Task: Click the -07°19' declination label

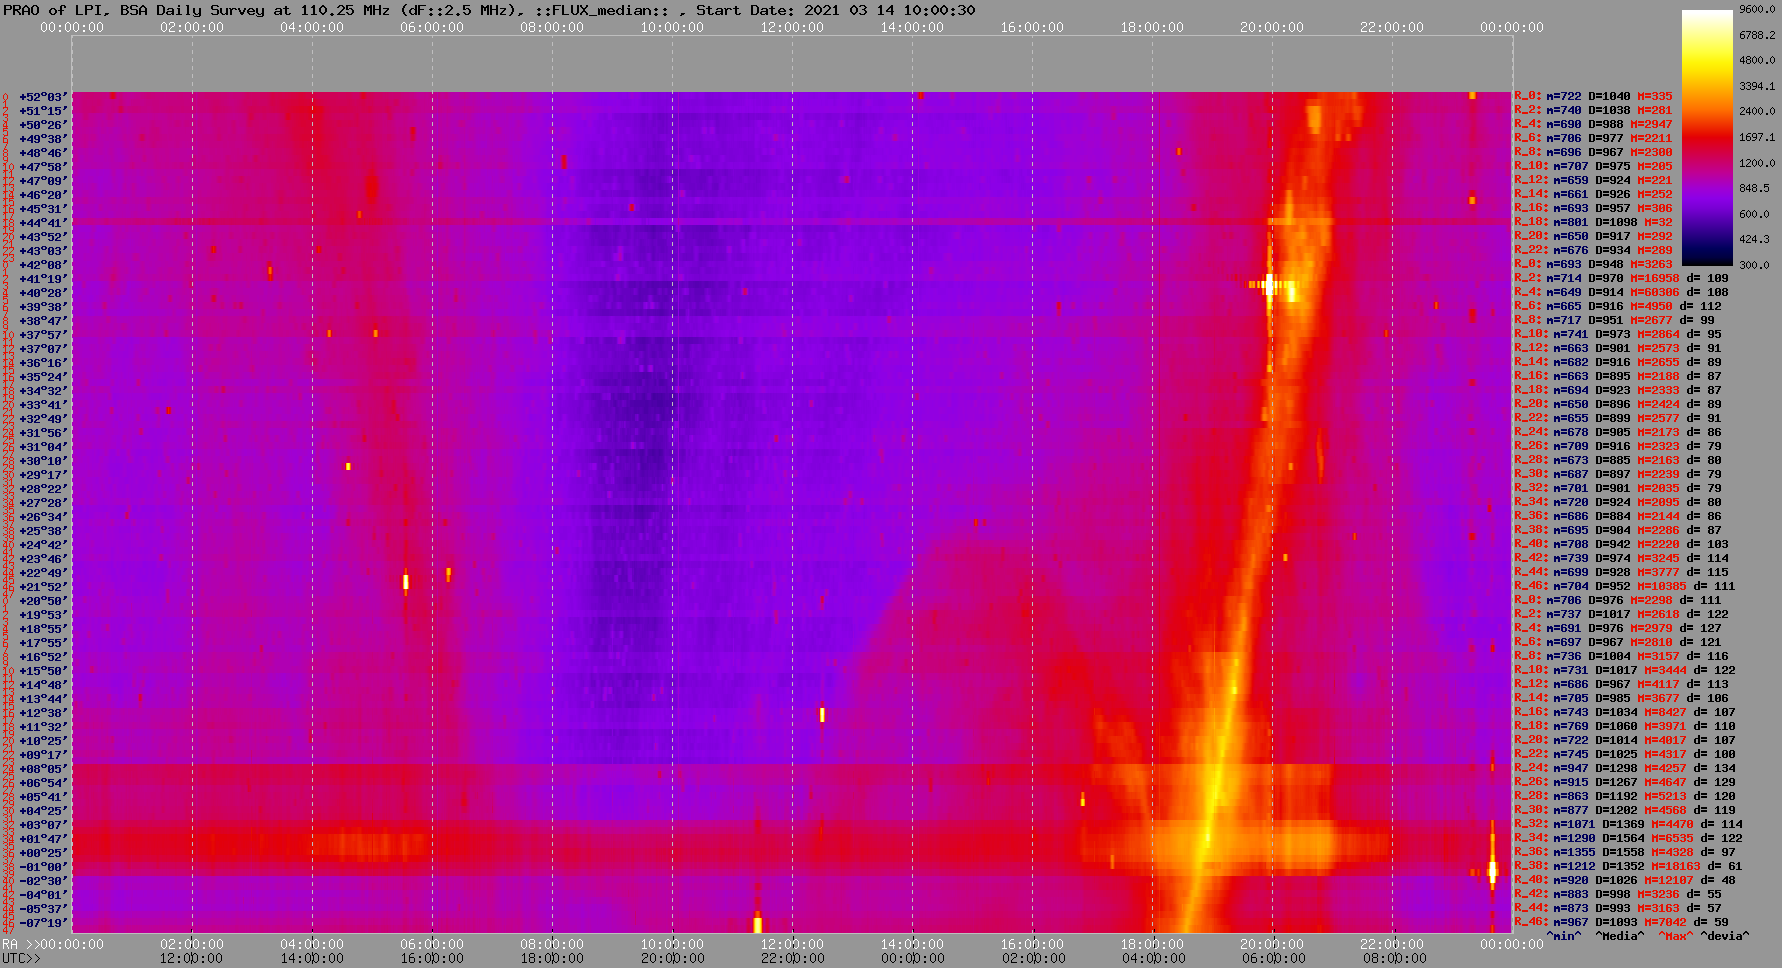Action: click(x=43, y=923)
